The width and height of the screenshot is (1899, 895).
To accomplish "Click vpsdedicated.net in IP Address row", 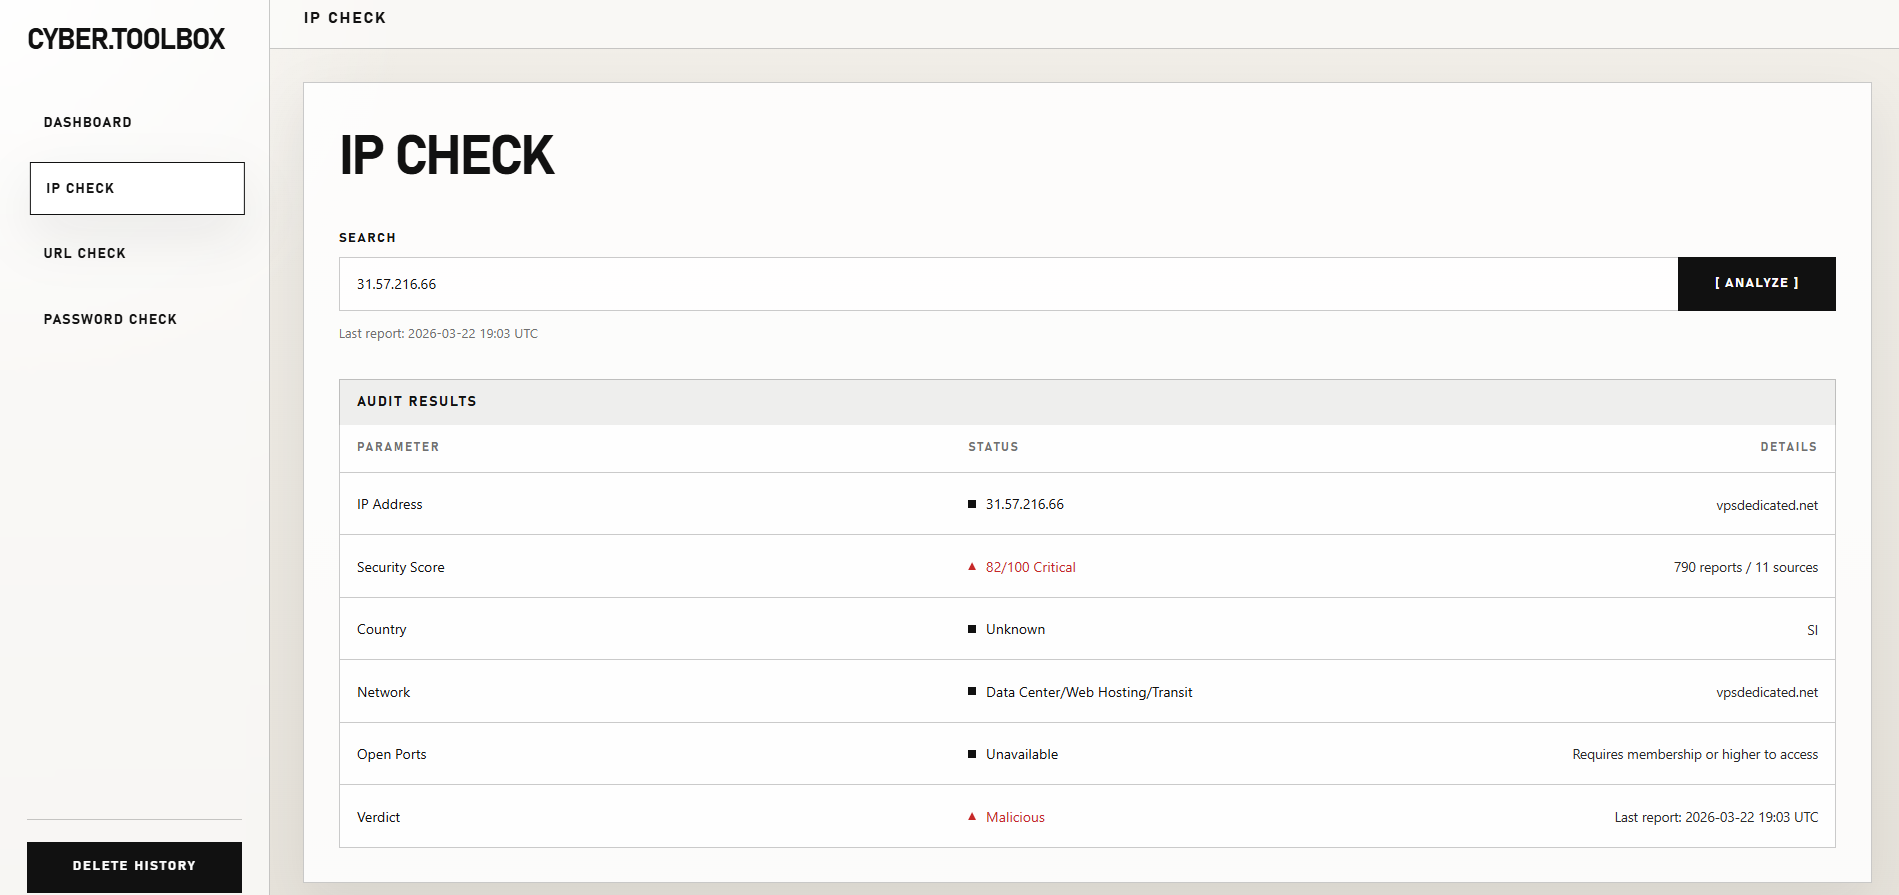I will [x=1767, y=505].
